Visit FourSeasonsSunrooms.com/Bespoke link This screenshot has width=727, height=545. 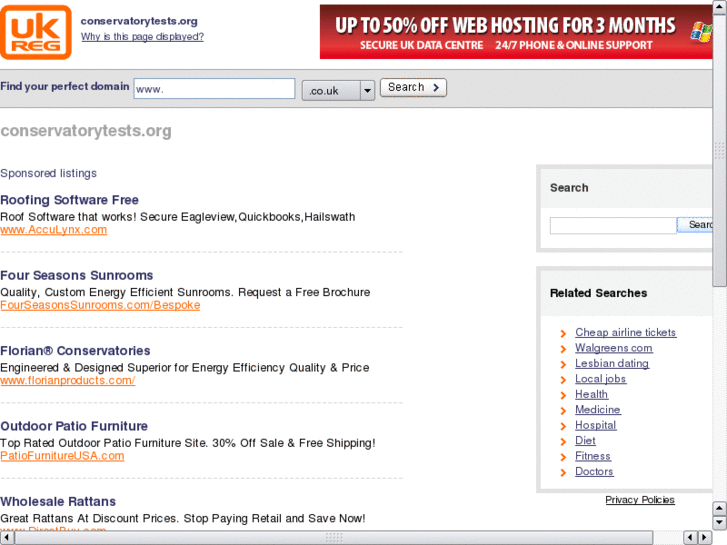(x=100, y=305)
